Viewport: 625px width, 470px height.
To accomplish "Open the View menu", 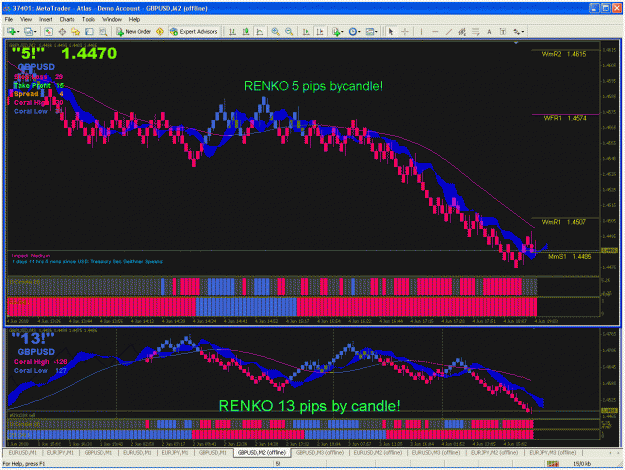I will coord(26,19).
